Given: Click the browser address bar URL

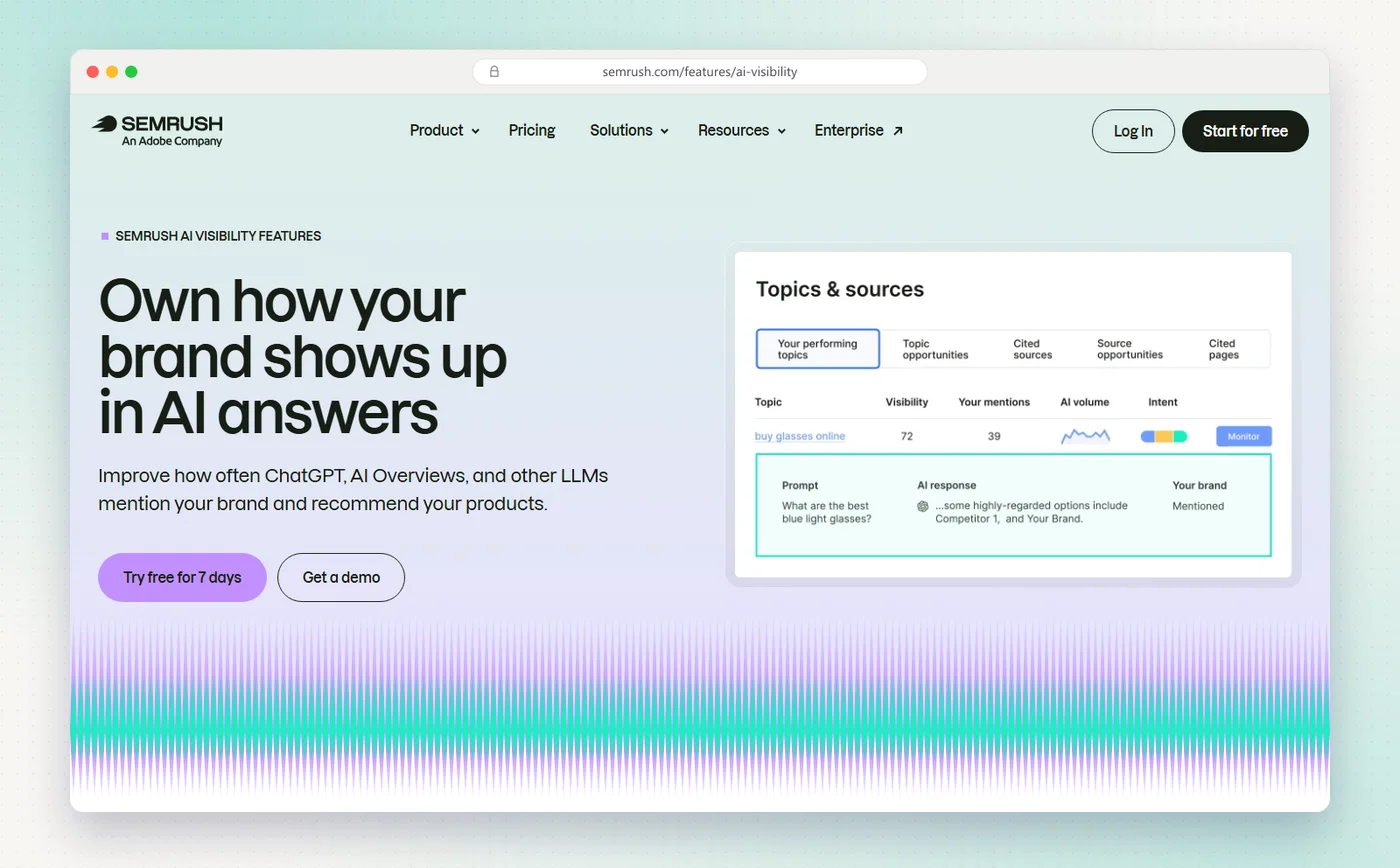Looking at the screenshot, I should coord(700,72).
